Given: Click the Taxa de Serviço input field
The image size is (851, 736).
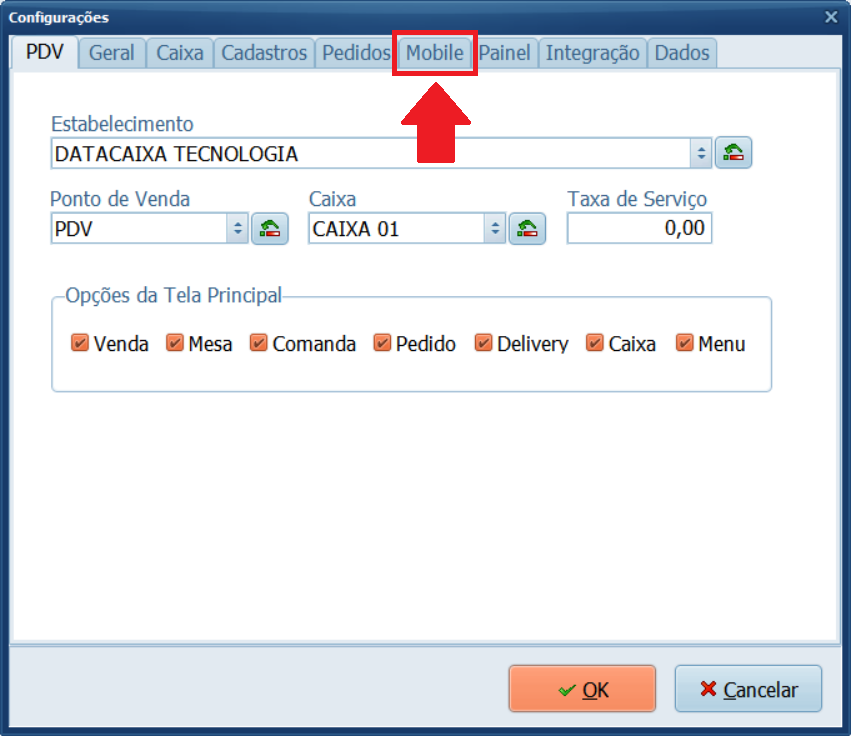Looking at the screenshot, I should (x=639, y=228).
